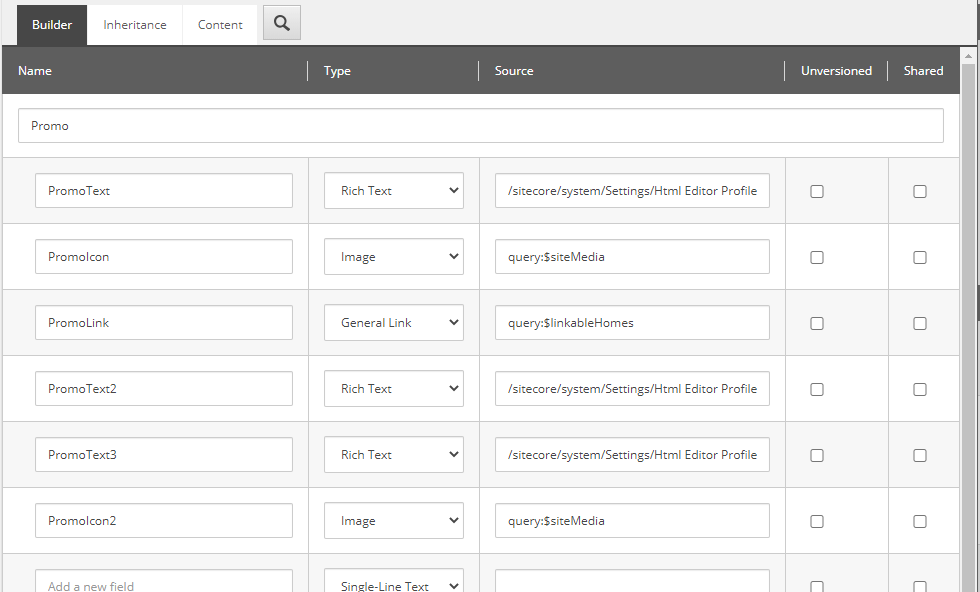
Task: Open Type dropdown for PromoText2 field
Action: pos(394,389)
